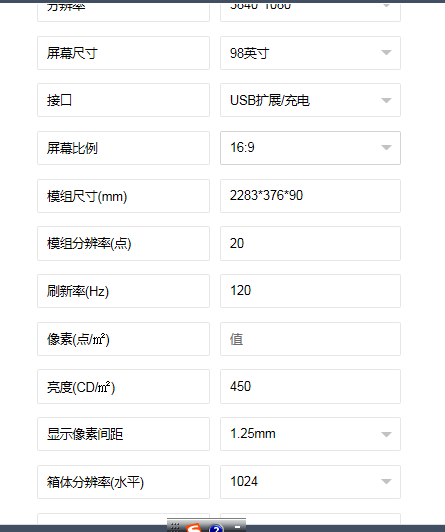Minimize the language bar
445x532 pixels.
(x=237, y=527)
